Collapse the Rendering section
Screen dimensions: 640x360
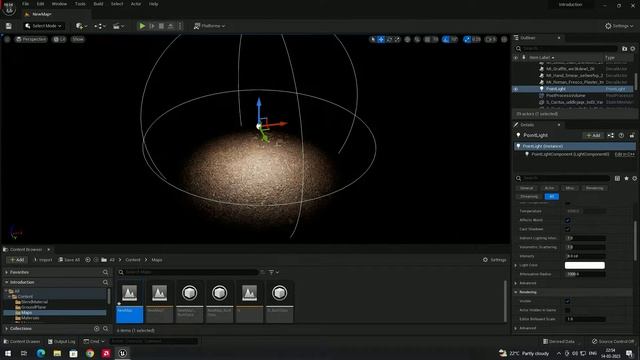pyautogui.click(x=516, y=292)
